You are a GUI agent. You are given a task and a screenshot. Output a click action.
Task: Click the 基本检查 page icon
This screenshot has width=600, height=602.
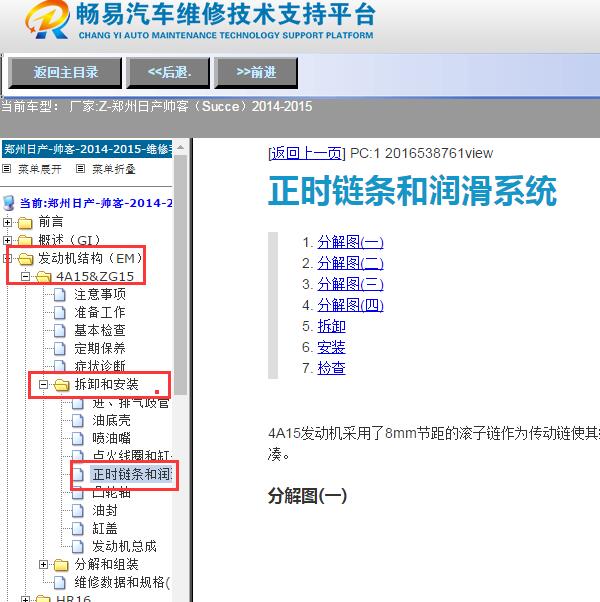pos(60,331)
